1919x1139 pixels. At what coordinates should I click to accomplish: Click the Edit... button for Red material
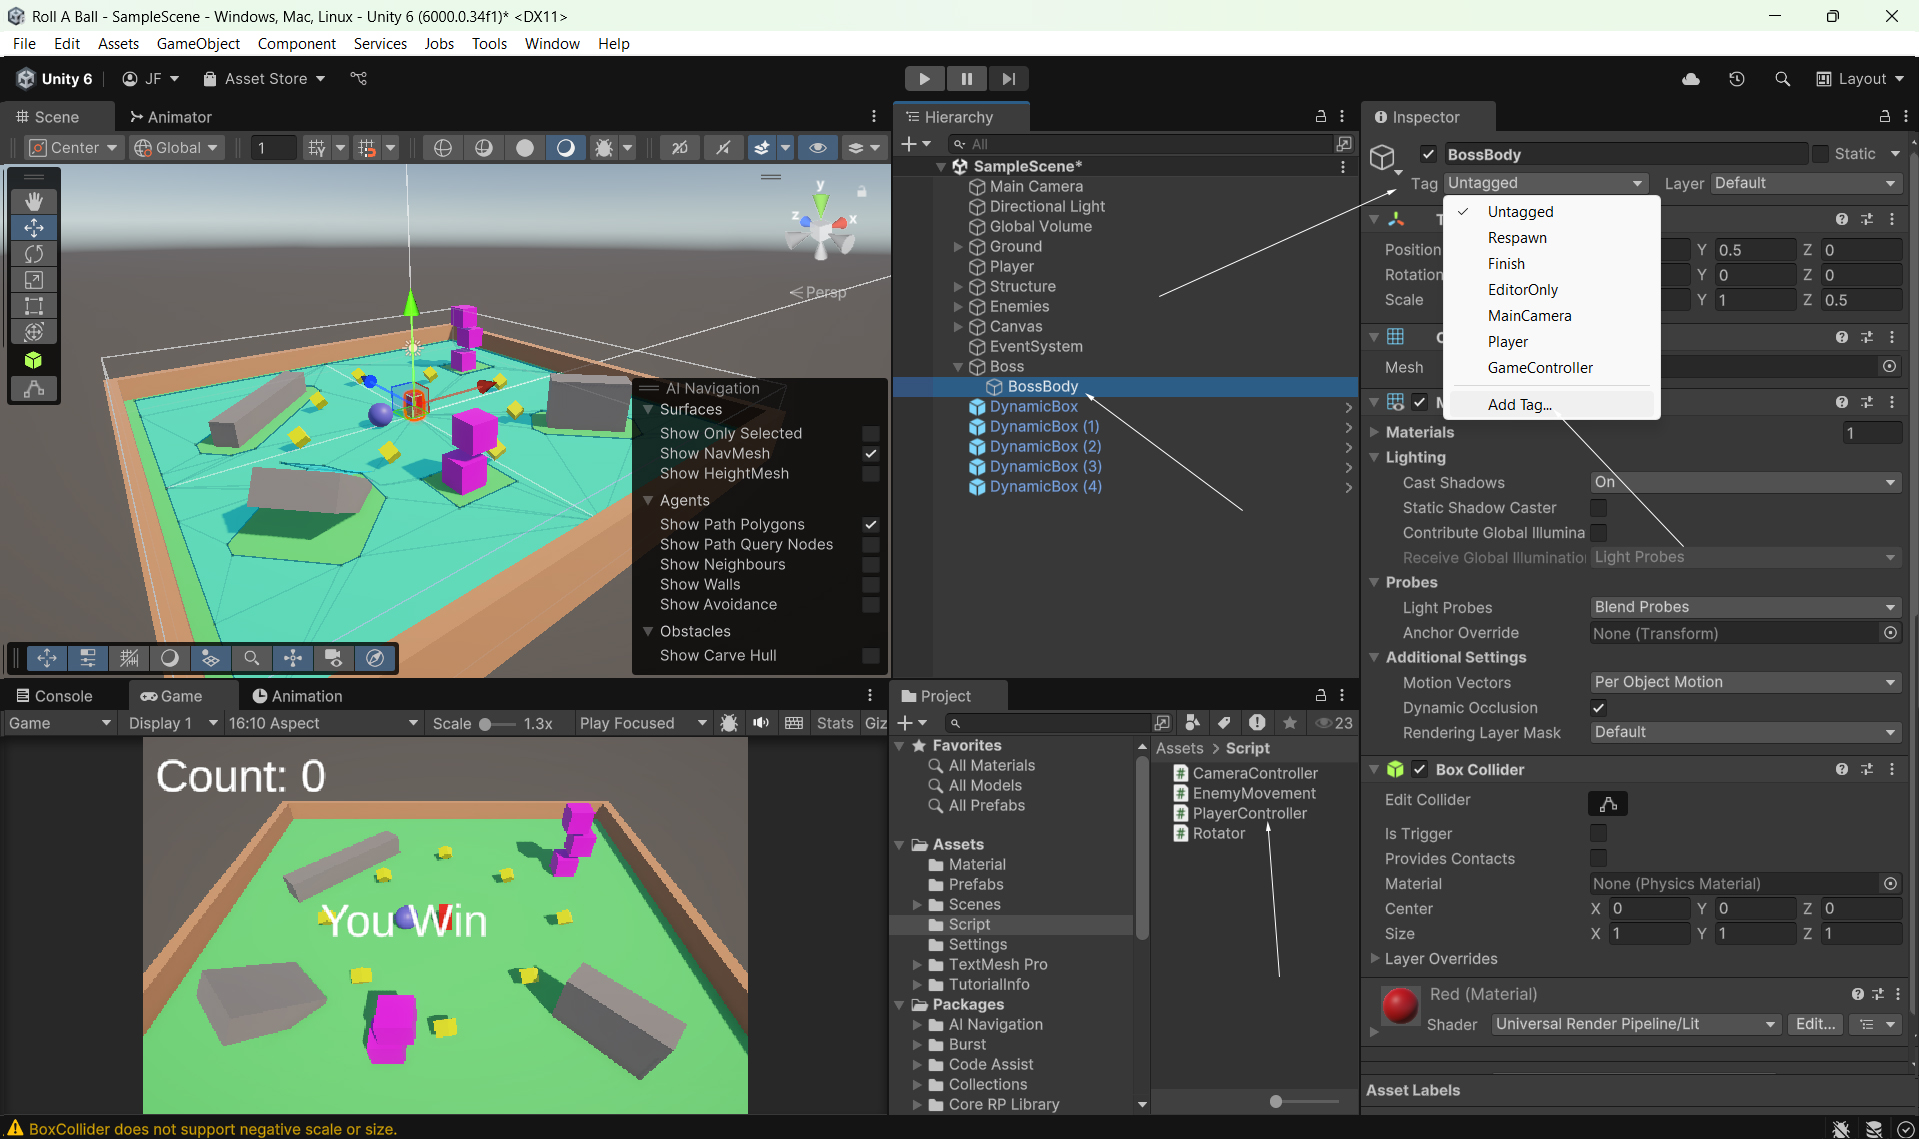(1815, 1024)
